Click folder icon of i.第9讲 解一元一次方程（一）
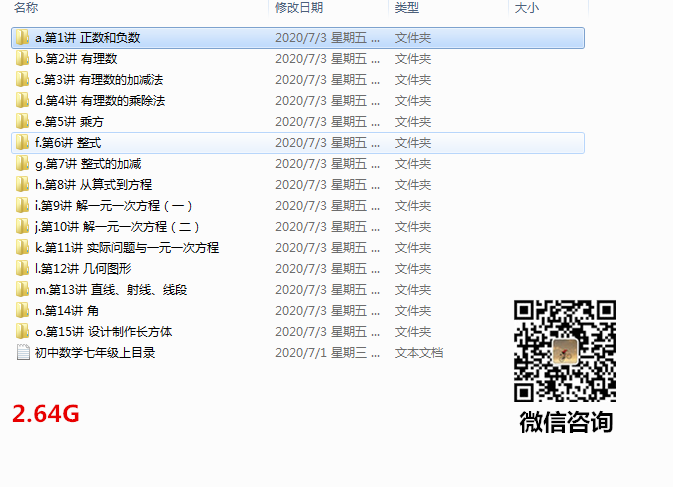 [x=22, y=206]
